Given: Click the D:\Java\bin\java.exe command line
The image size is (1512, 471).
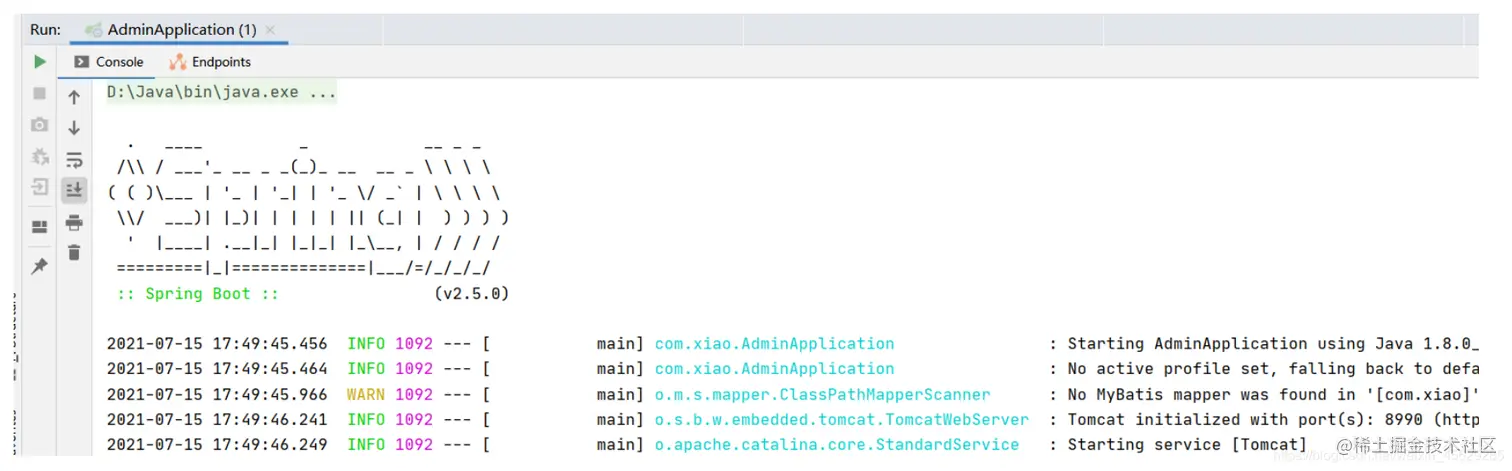Looking at the screenshot, I should pos(222,92).
